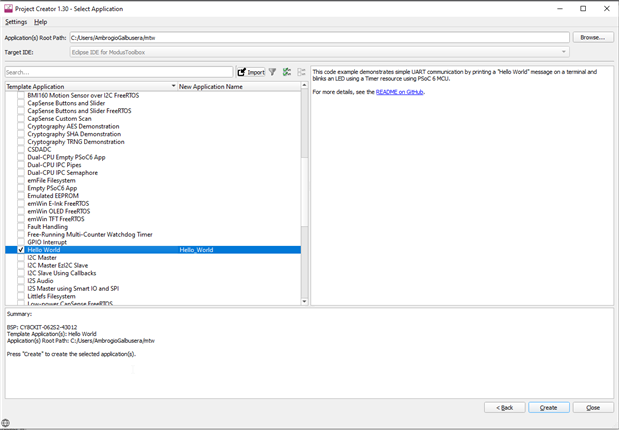Open the Help menu
The width and height of the screenshot is (619, 430).
pos(40,22)
